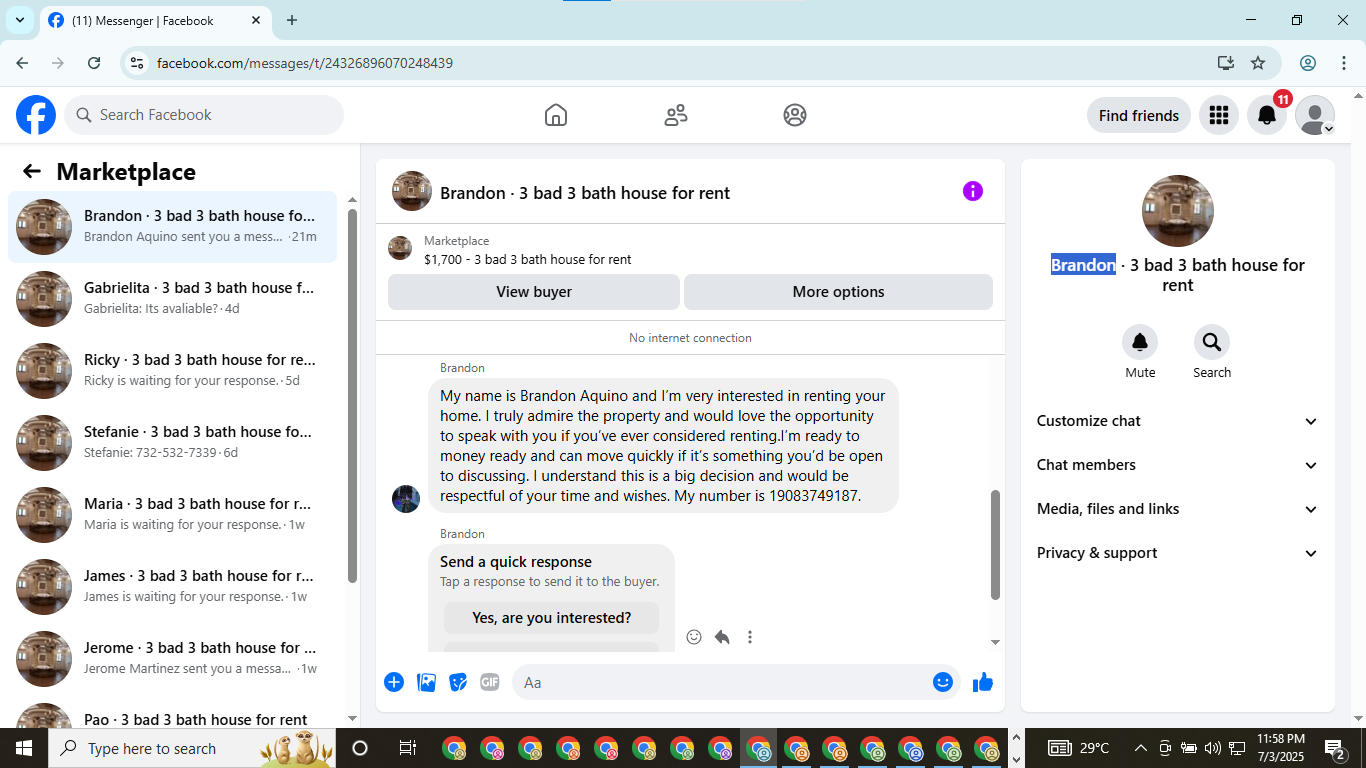Click listing thumbnail in right panel
1366x768 pixels.
point(1178,211)
